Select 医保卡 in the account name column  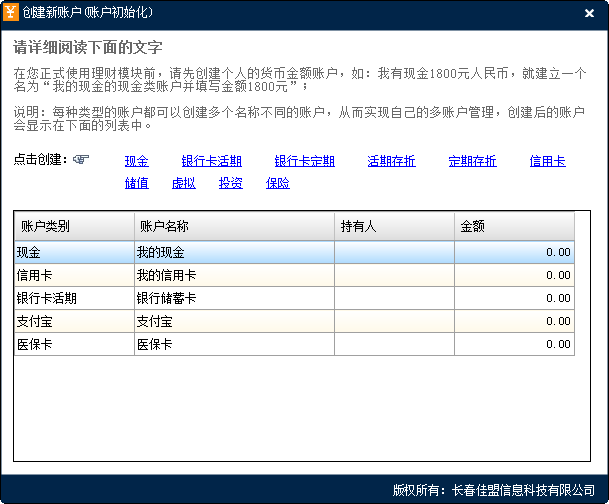coord(234,344)
